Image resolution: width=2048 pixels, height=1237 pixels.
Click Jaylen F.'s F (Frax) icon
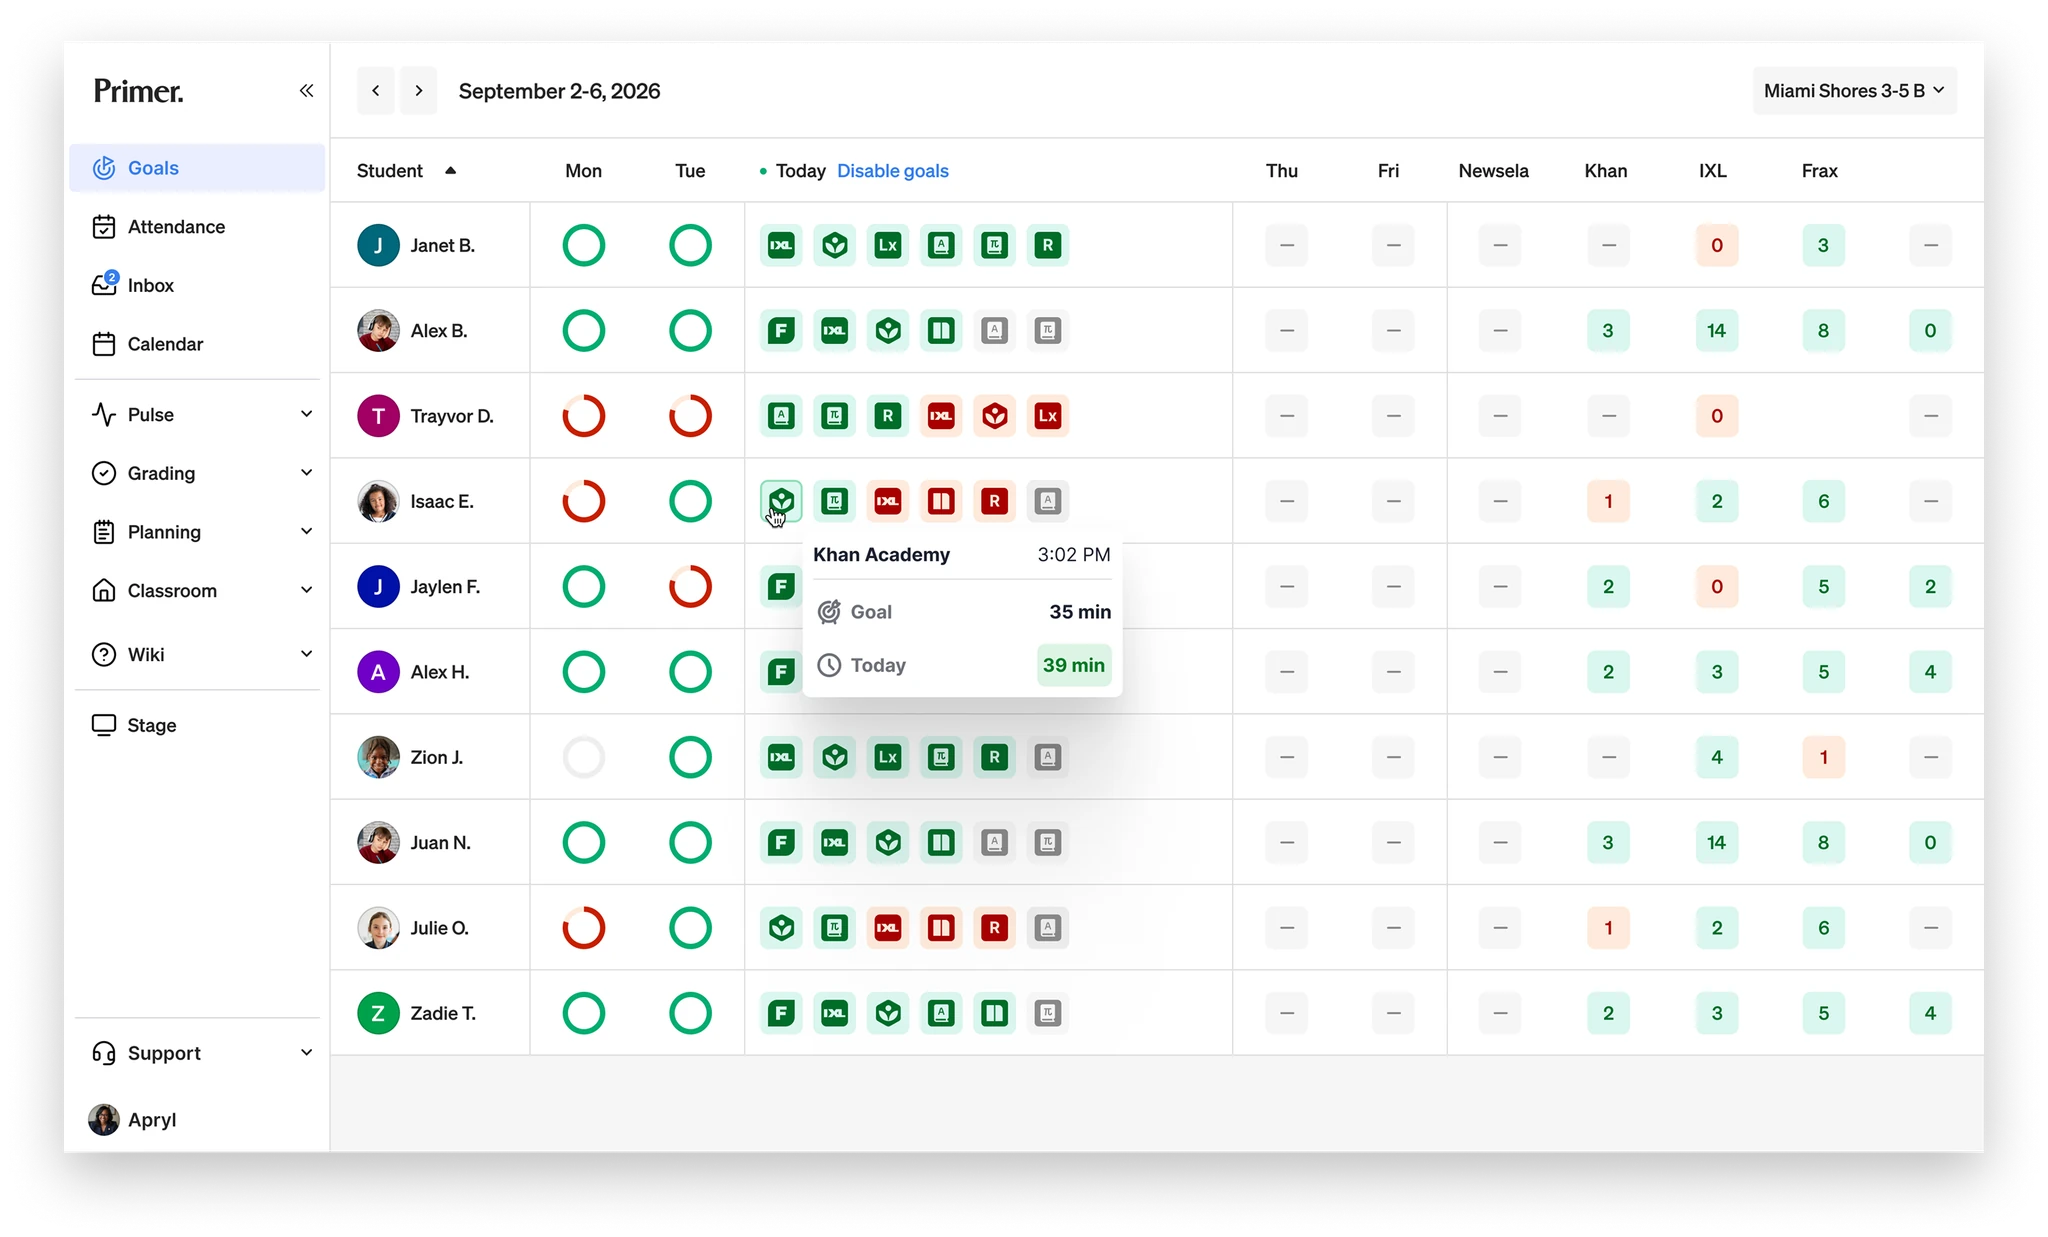click(x=781, y=586)
